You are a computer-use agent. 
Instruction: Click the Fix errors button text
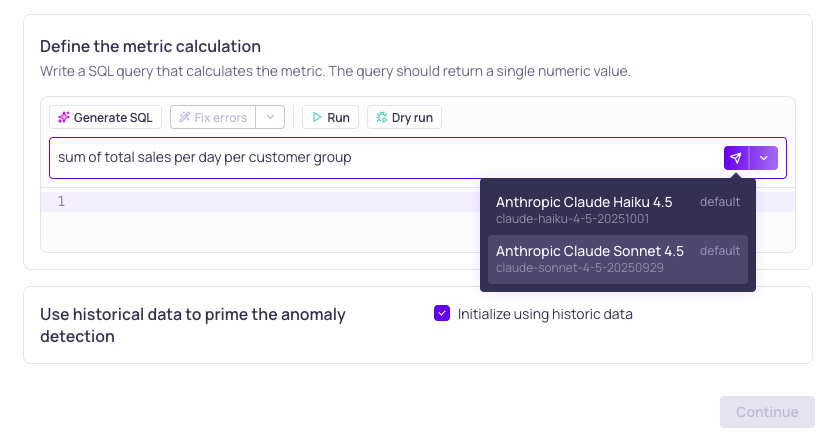(x=220, y=118)
